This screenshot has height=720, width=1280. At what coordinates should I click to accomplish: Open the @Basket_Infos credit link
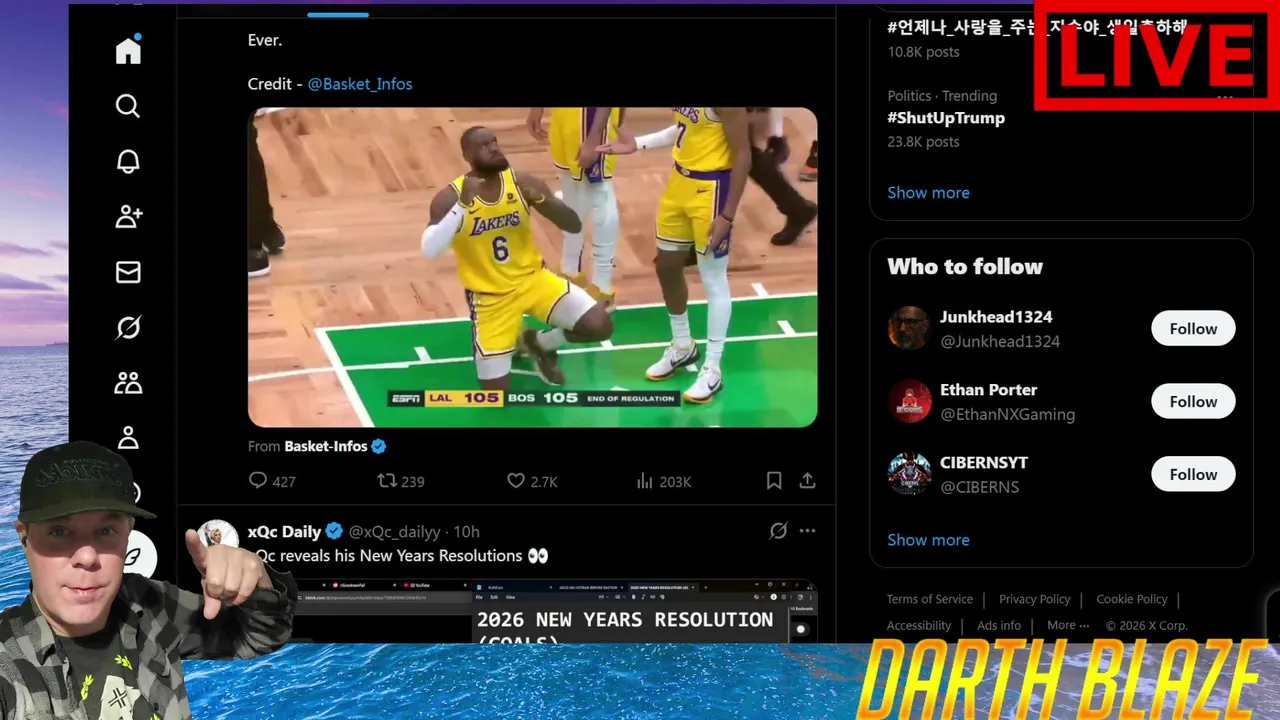coord(360,84)
